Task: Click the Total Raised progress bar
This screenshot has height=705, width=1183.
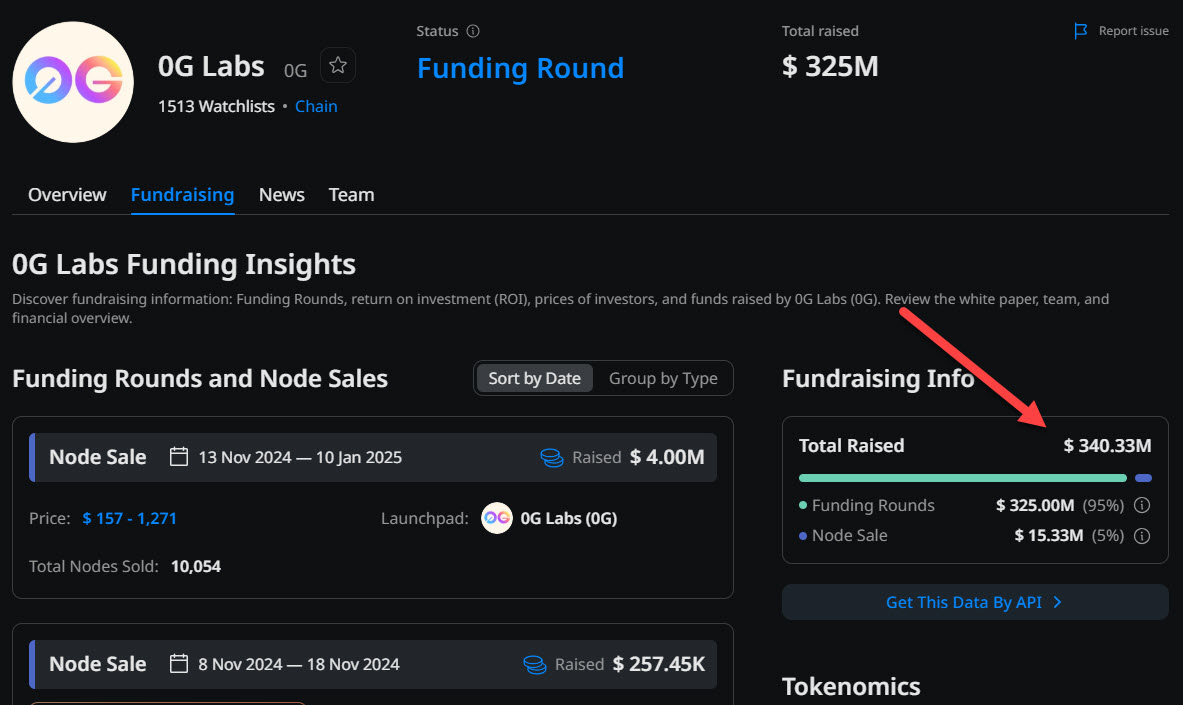Action: pyautogui.click(x=975, y=478)
